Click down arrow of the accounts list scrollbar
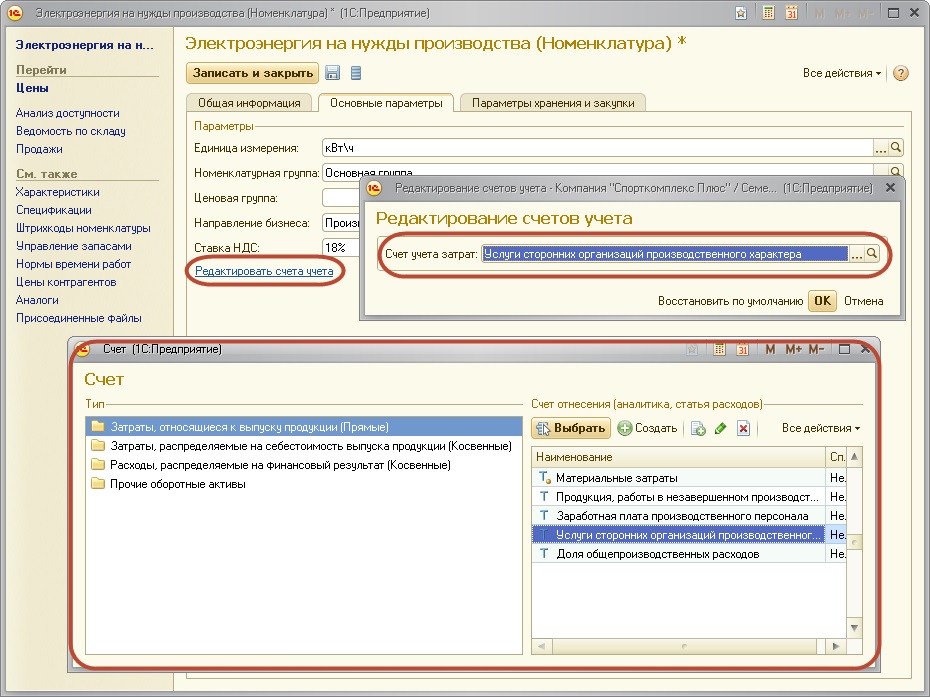Viewport: 930px width, 697px height. coord(854,628)
